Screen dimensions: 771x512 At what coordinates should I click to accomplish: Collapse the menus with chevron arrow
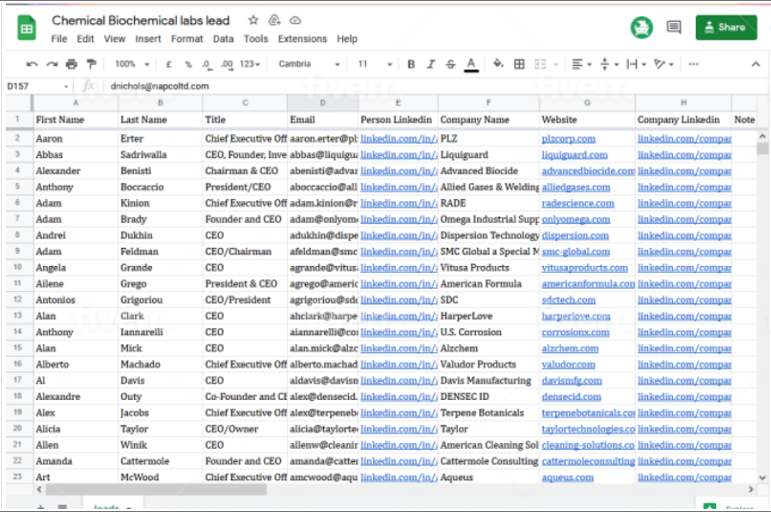tap(756, 64)
